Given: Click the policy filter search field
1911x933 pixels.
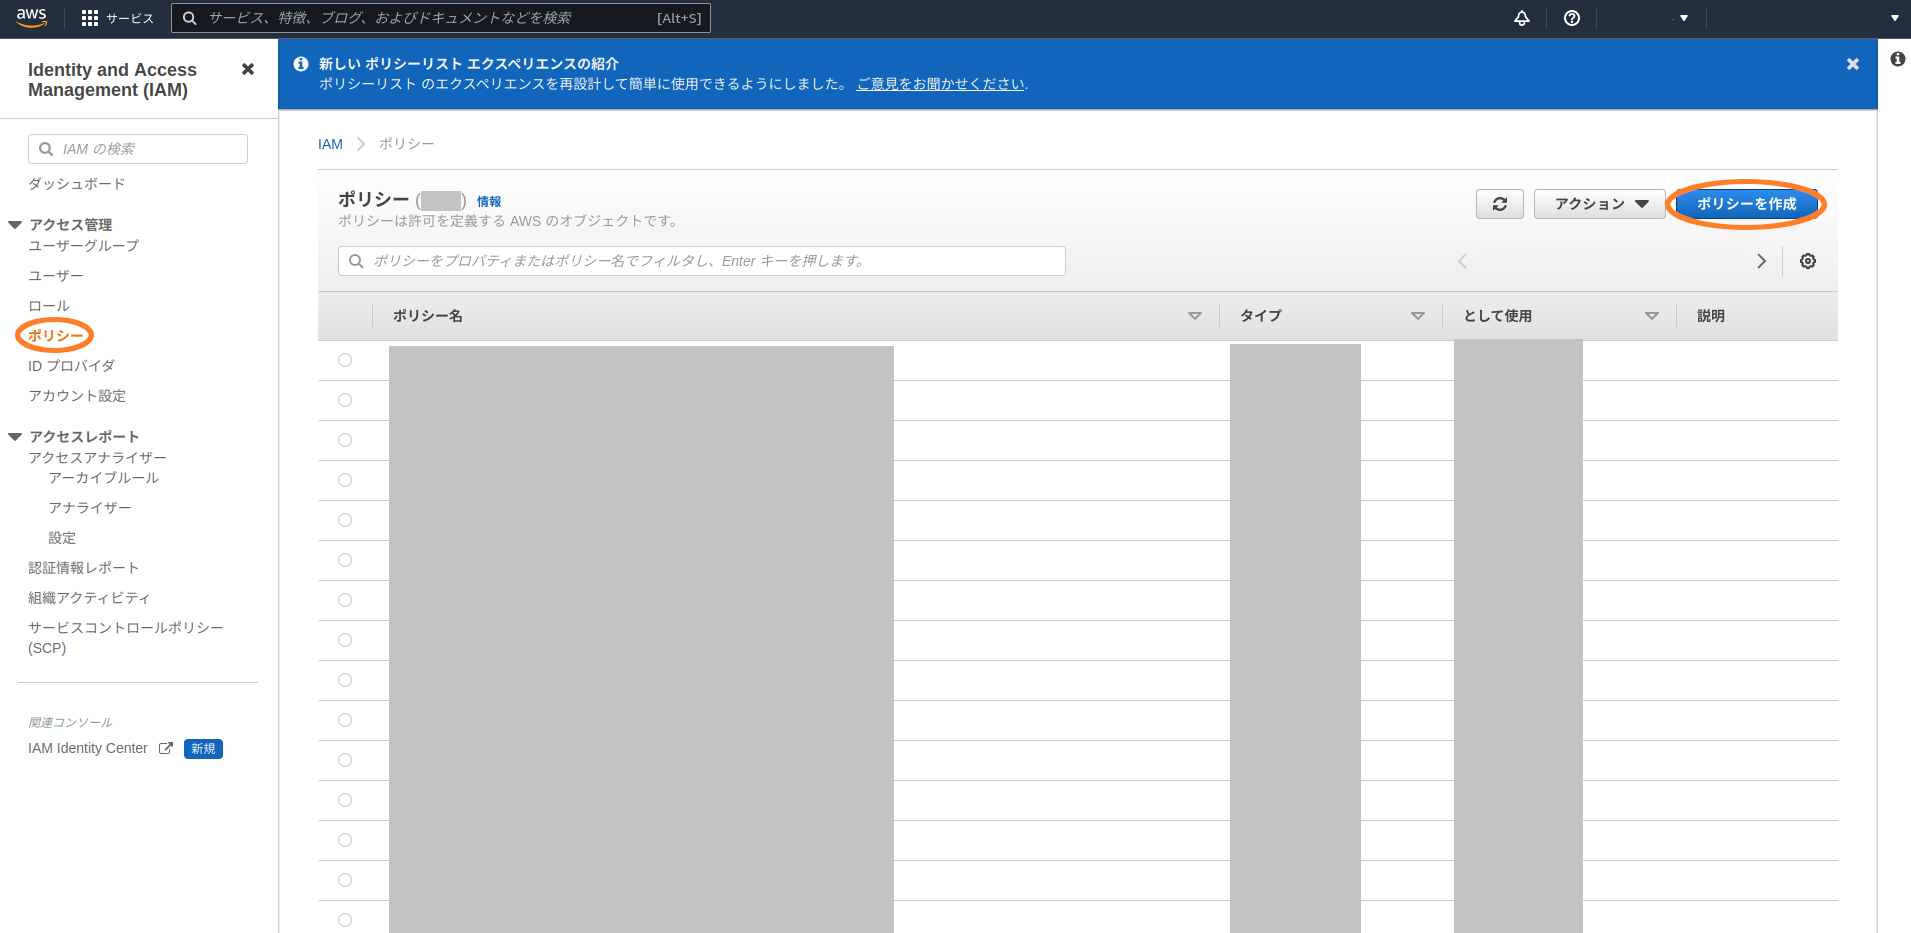Looking at the screenshot, I should click(702, 261).
